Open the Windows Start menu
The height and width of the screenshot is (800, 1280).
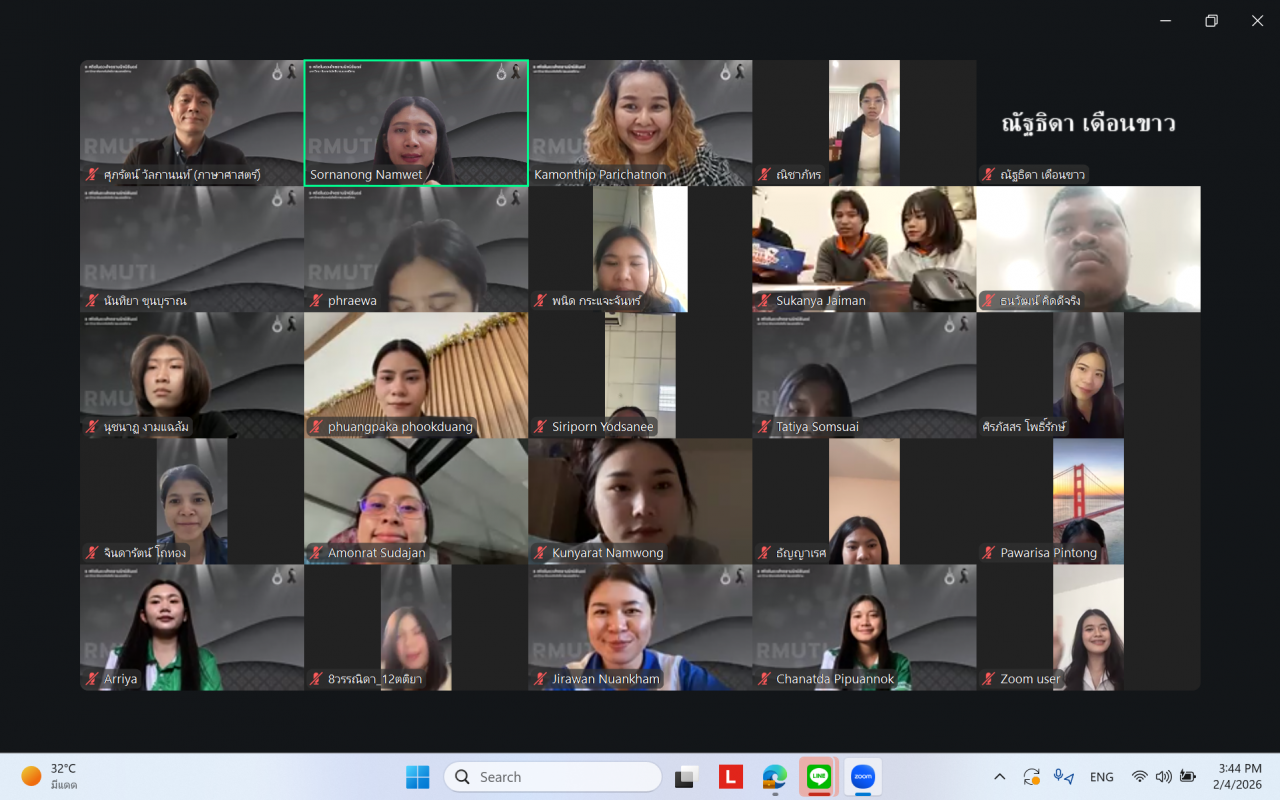(x=417, y=777)
